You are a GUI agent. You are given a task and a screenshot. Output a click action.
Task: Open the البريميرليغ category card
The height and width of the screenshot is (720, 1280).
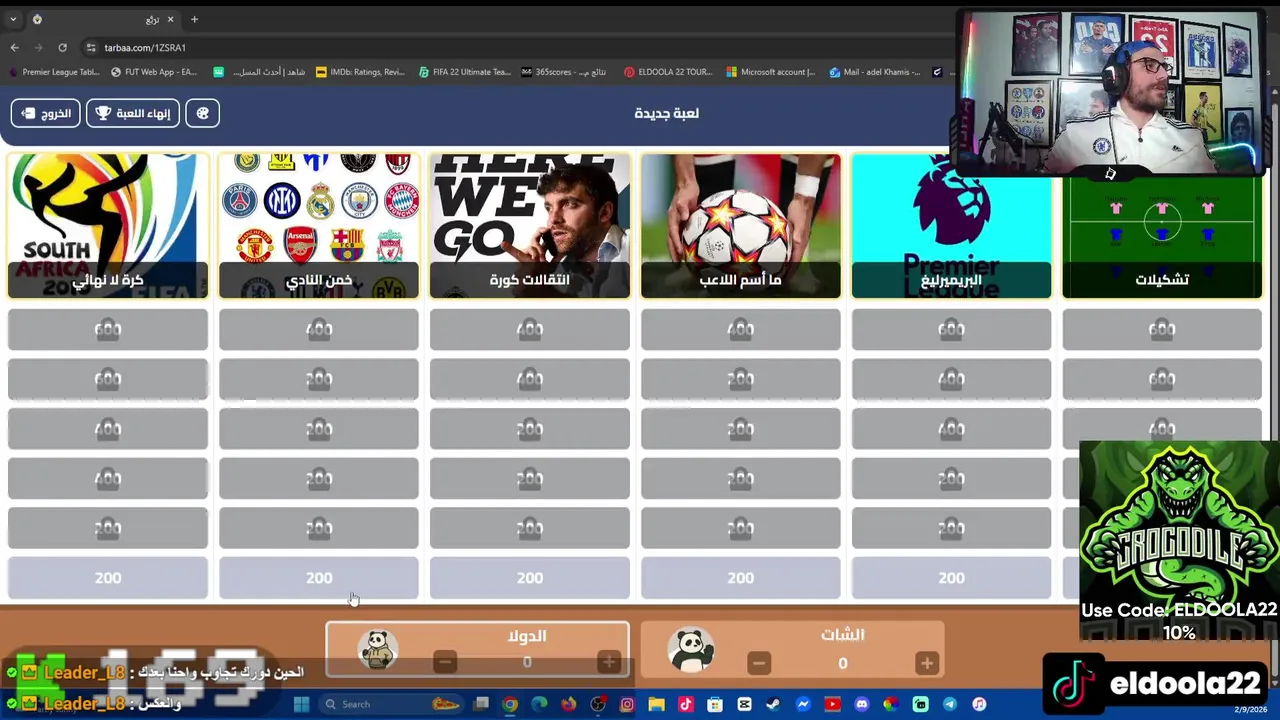click(952, 226)
